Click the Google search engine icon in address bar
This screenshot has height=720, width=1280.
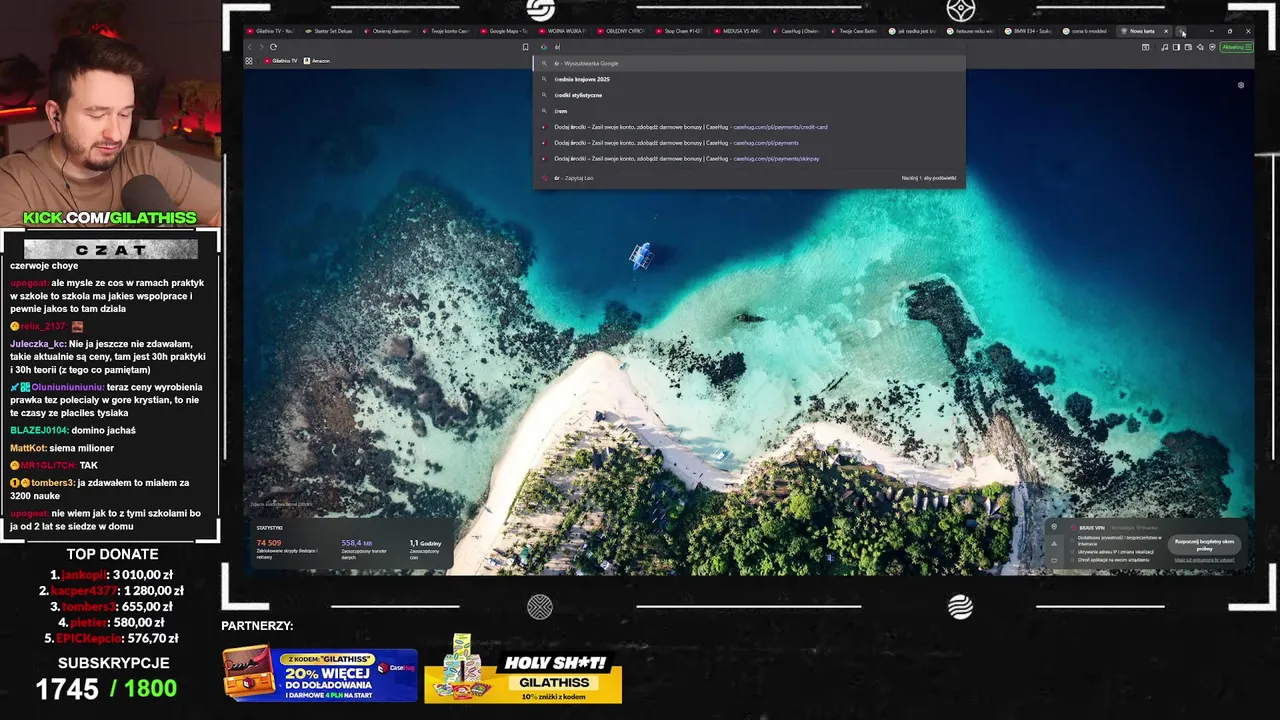point(544,47)
